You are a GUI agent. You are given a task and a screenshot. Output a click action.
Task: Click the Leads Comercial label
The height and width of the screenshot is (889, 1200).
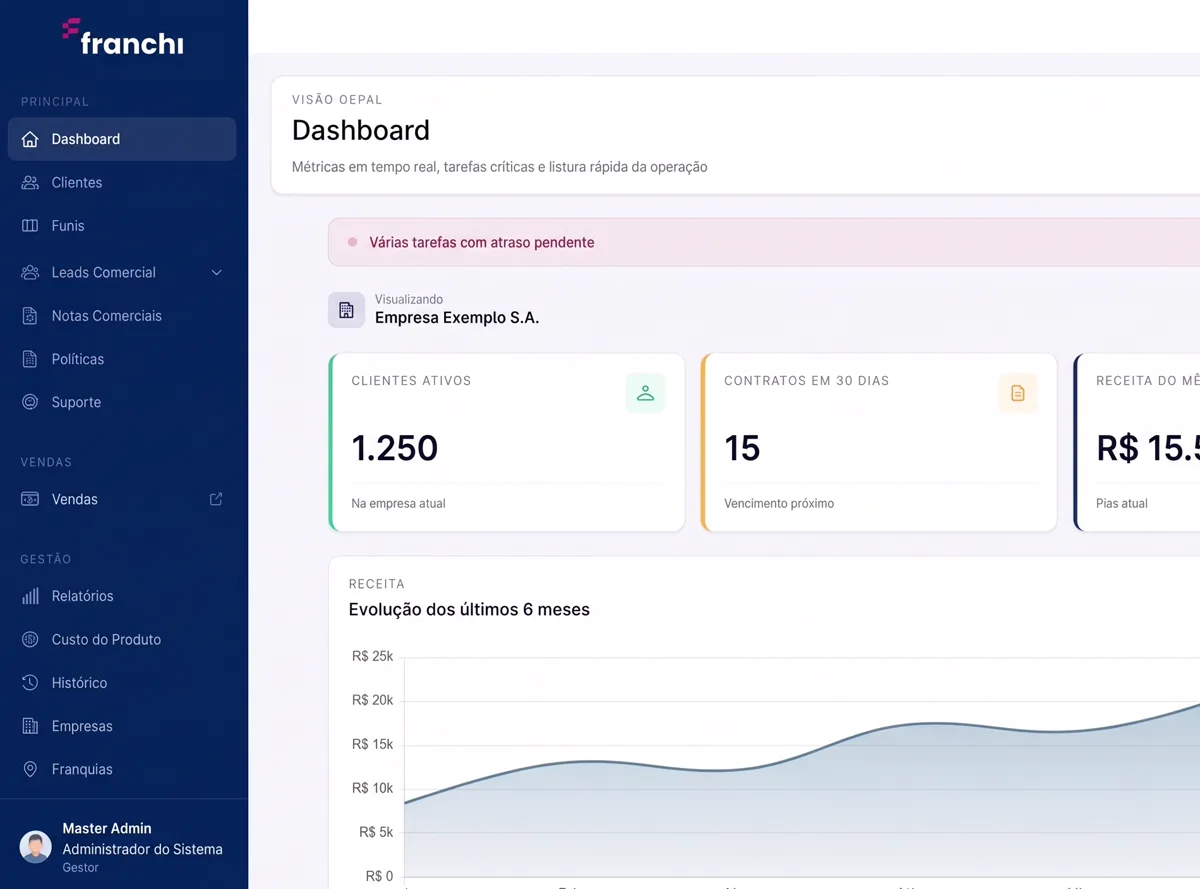(x=104, y=272)
